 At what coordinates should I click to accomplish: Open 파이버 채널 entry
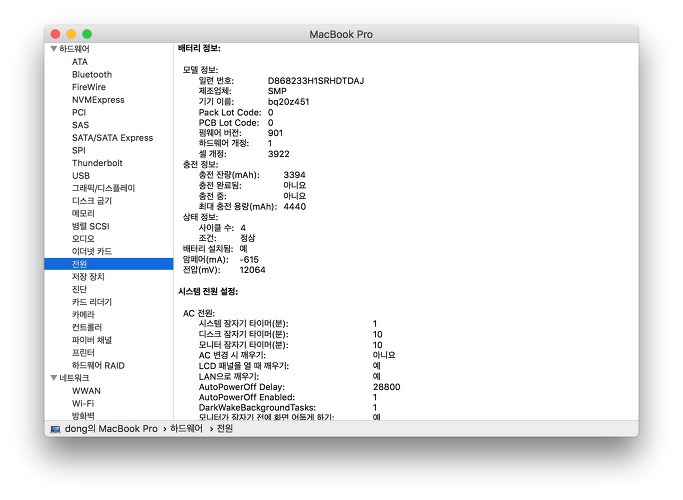click(x=91, y=340)
